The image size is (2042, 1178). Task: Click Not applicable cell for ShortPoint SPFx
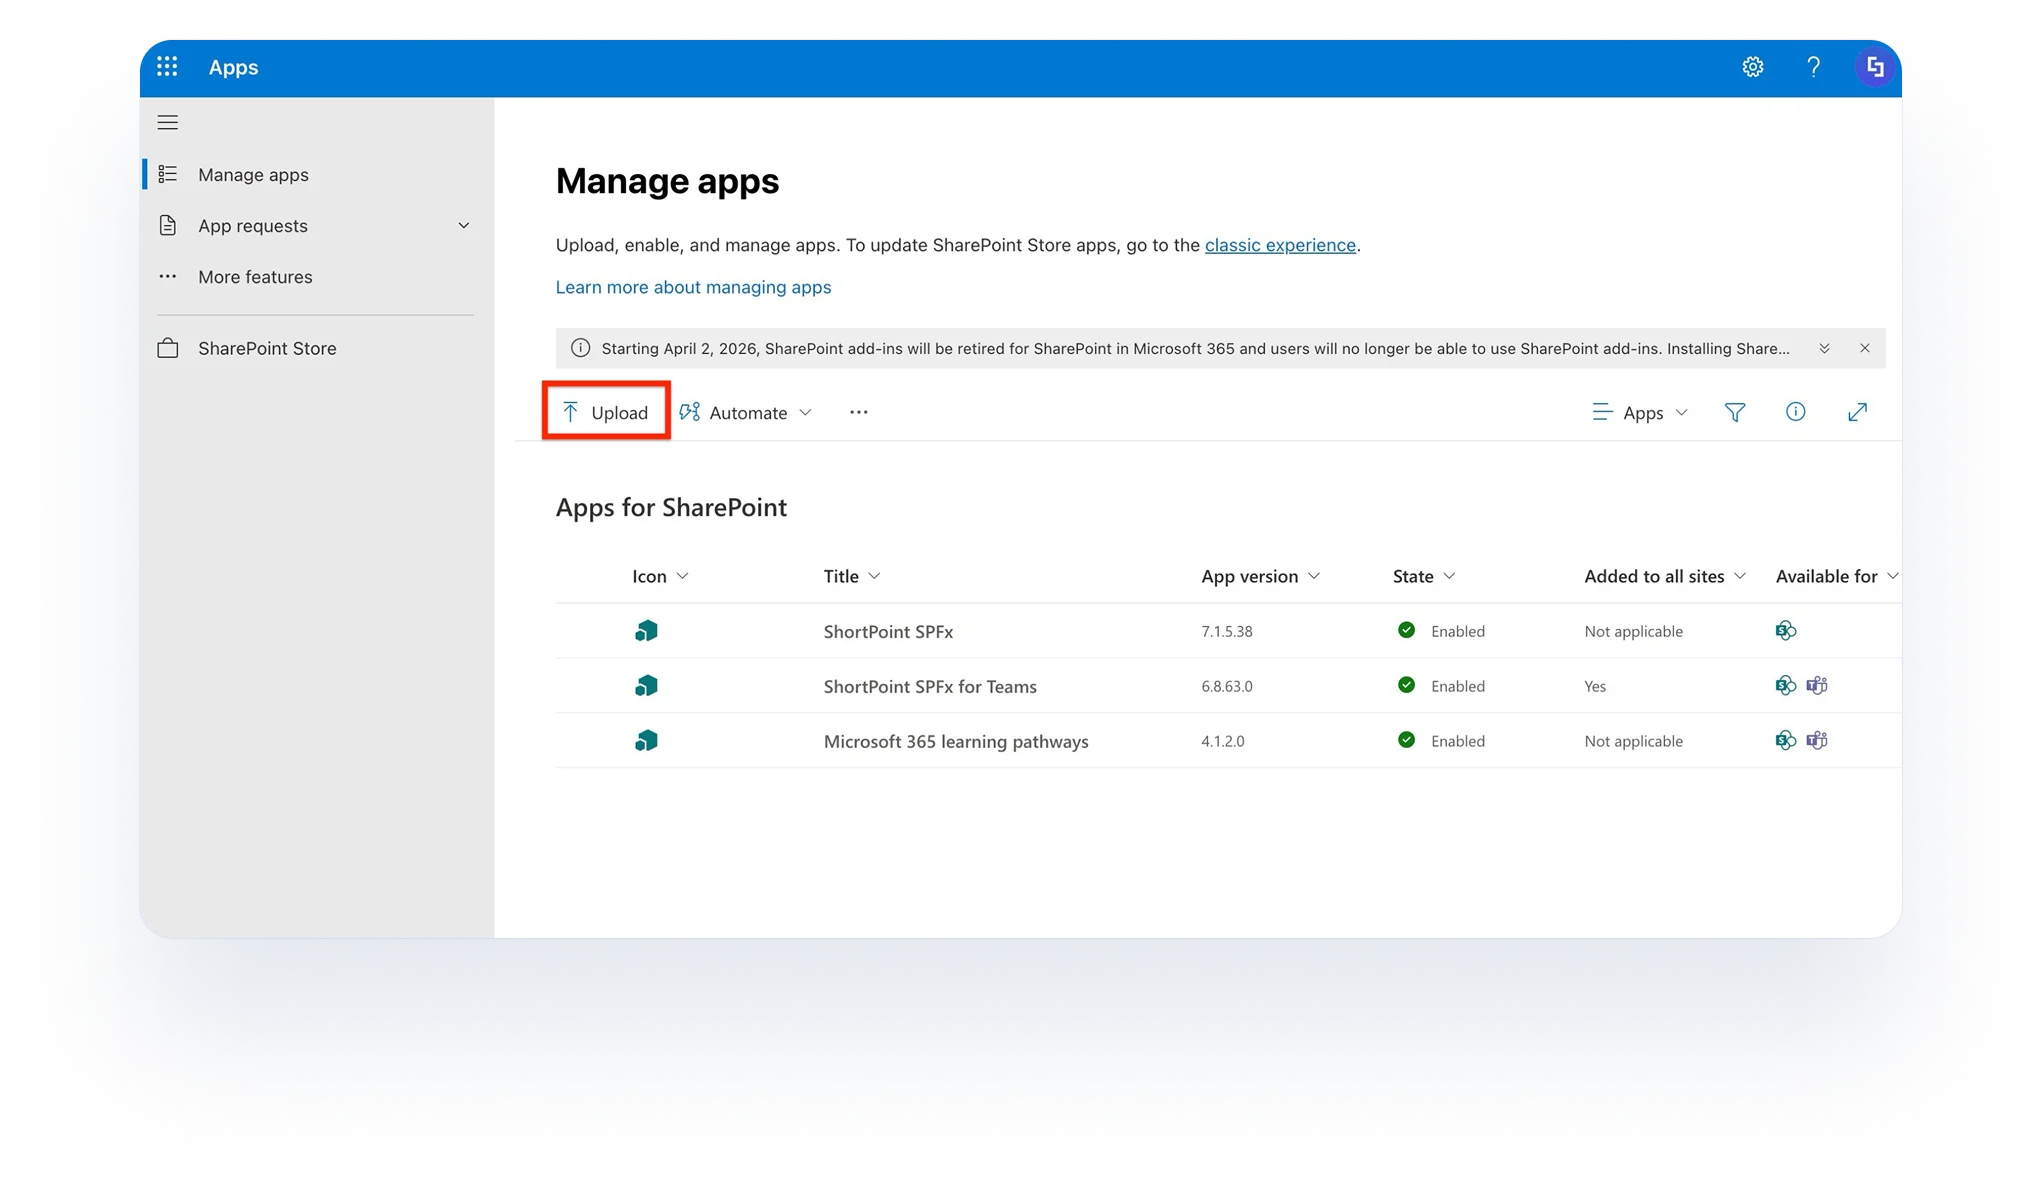[x=1633, y=631]
